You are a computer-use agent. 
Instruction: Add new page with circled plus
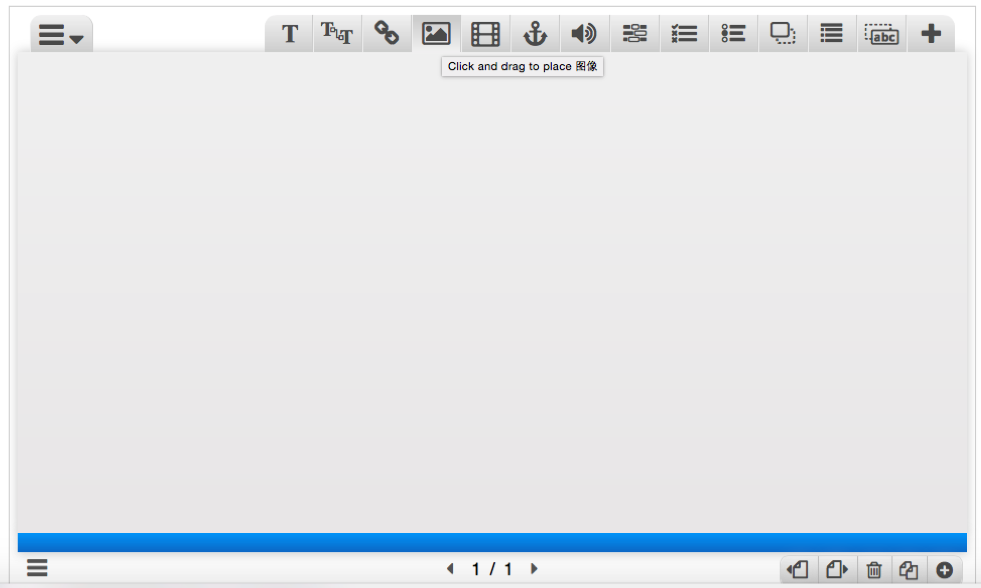click(x=945, y=570)
